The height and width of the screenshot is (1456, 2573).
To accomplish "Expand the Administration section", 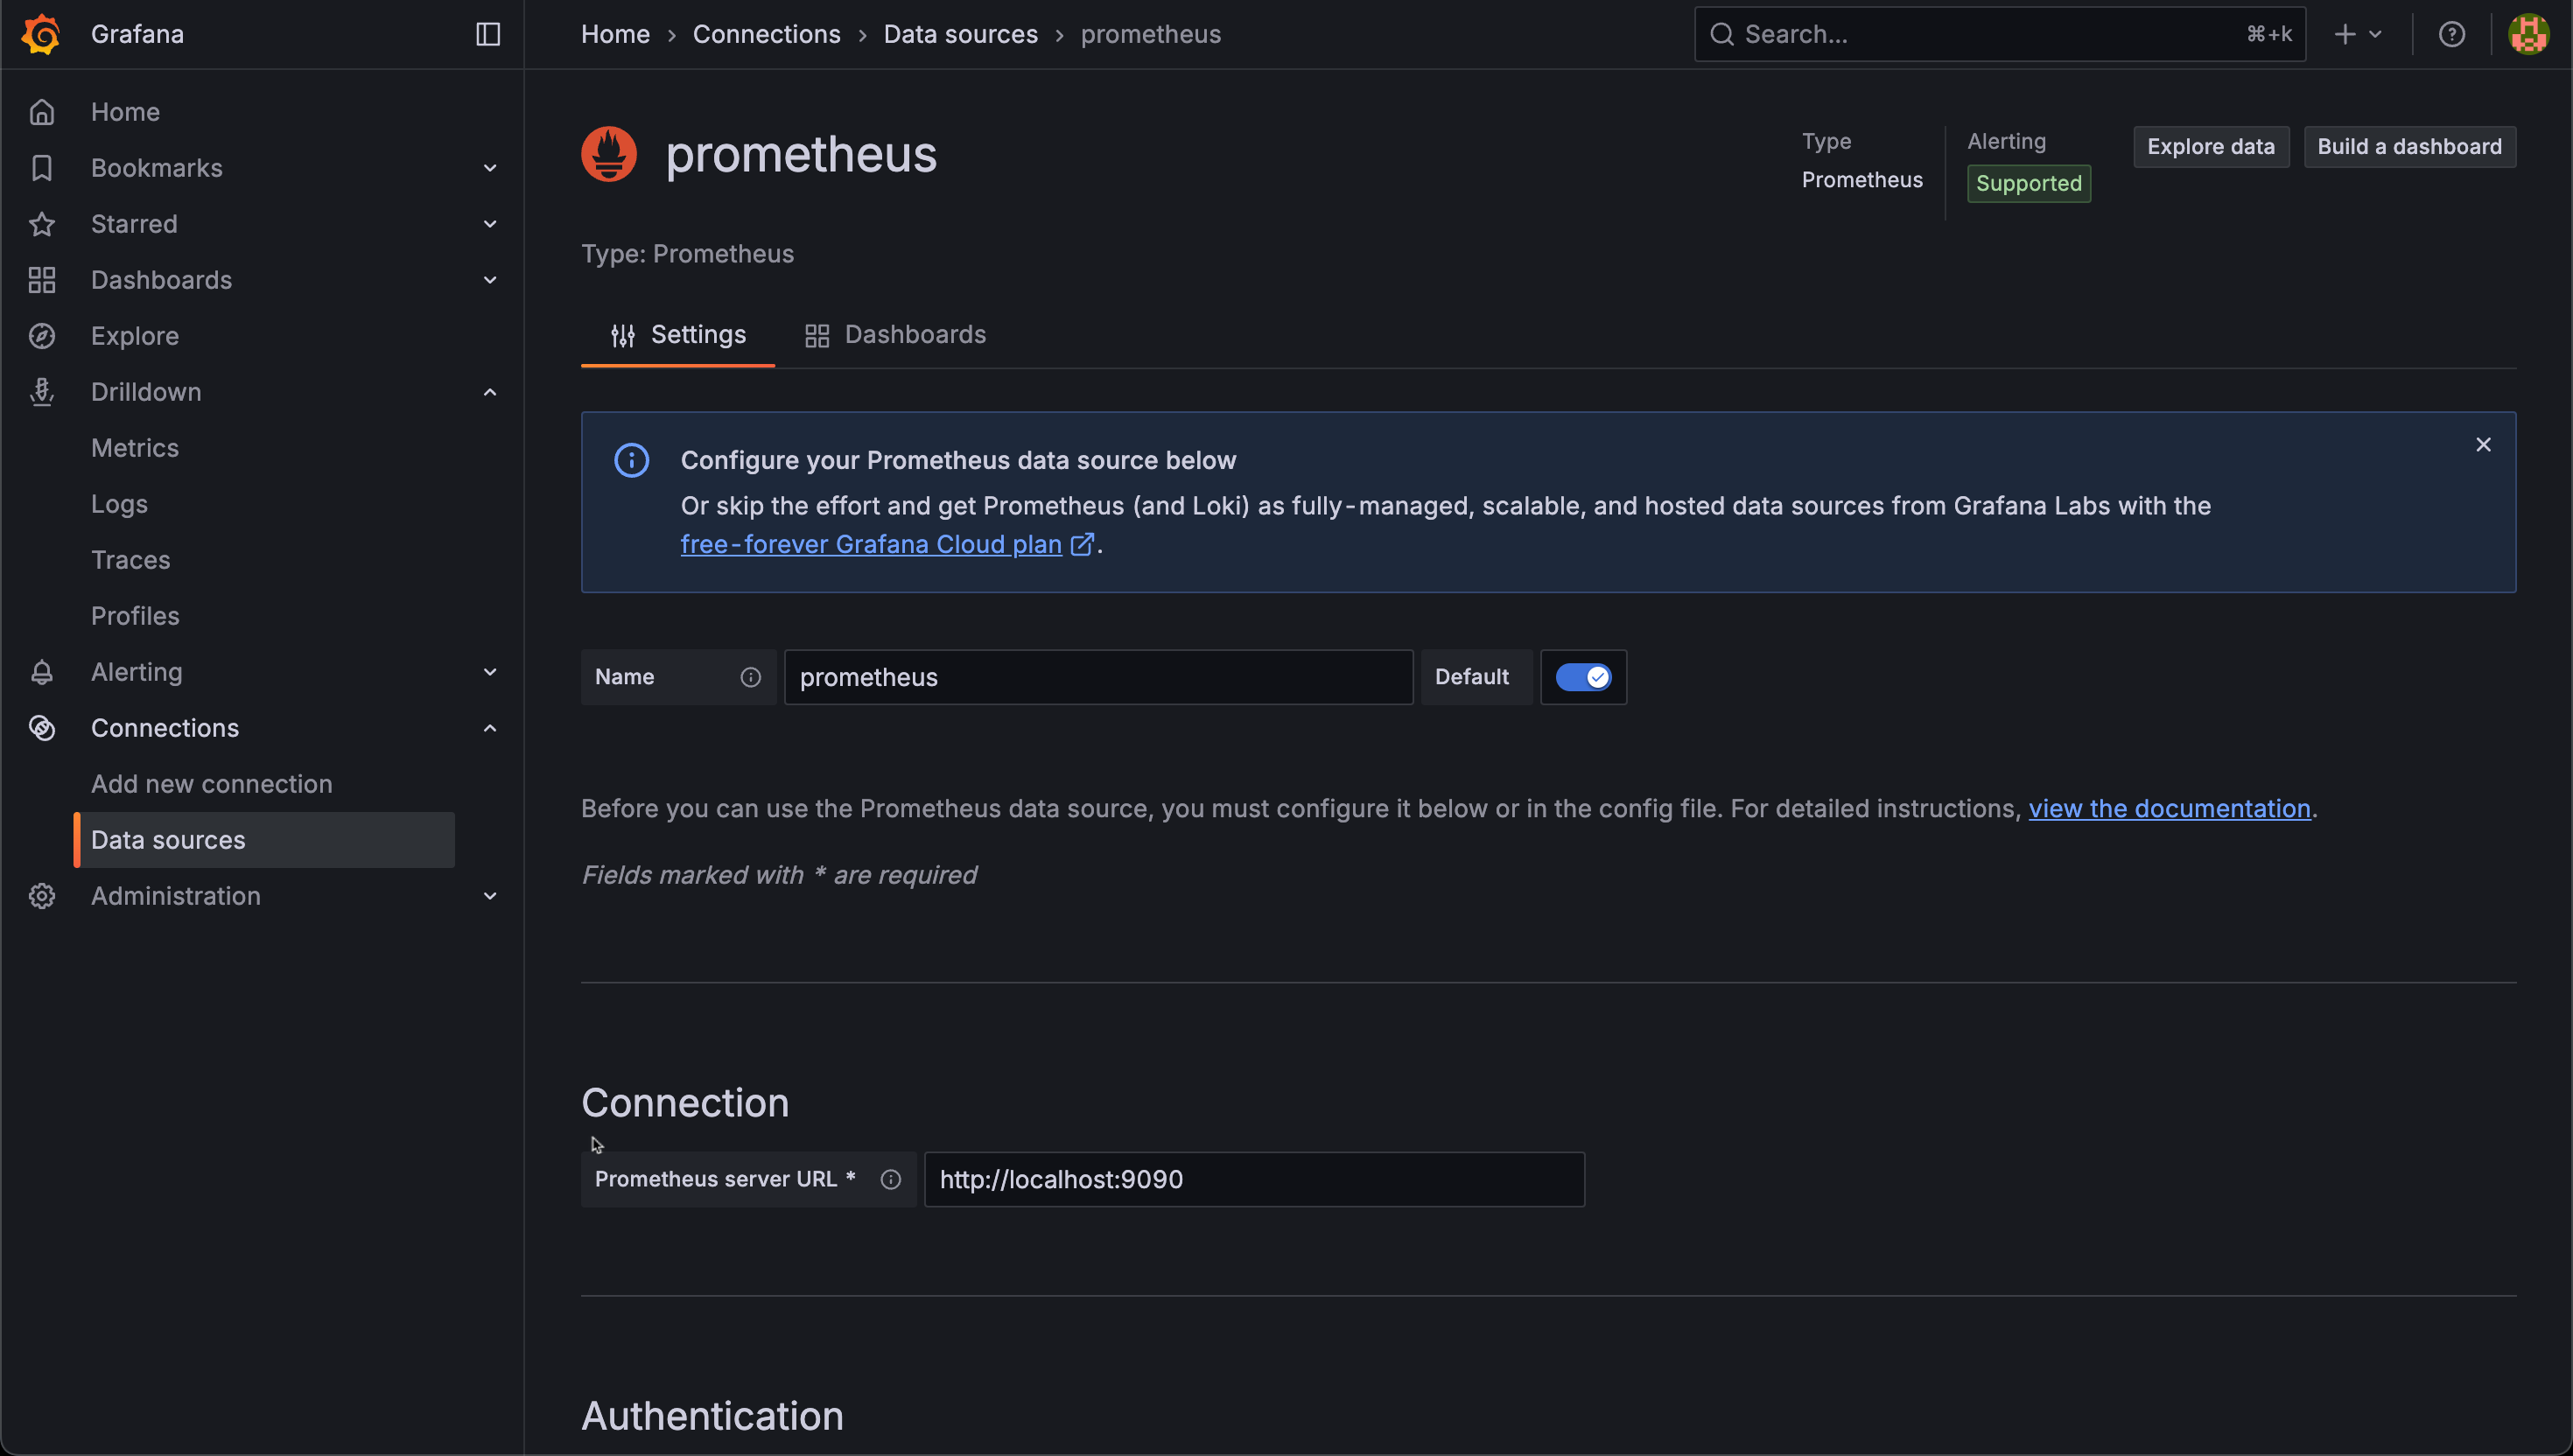I will [489, 895].
